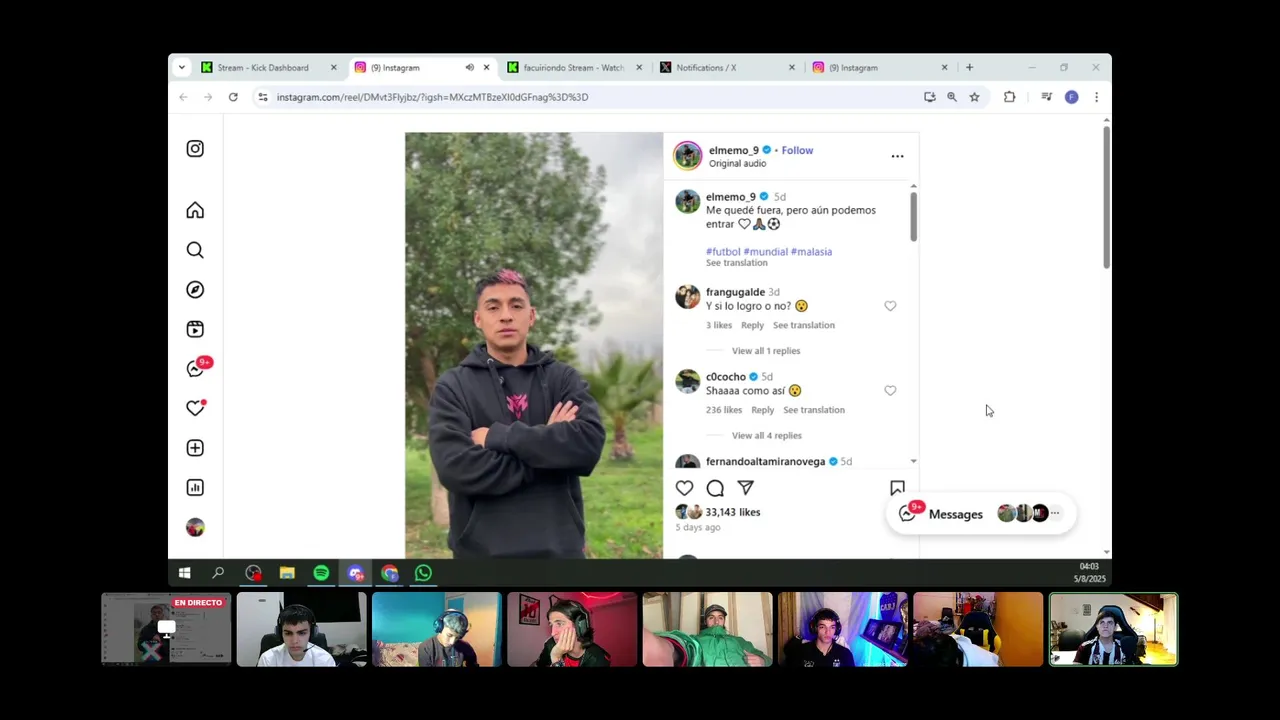
Task: Open Instagram home feed icon
Action: point(195,210)
